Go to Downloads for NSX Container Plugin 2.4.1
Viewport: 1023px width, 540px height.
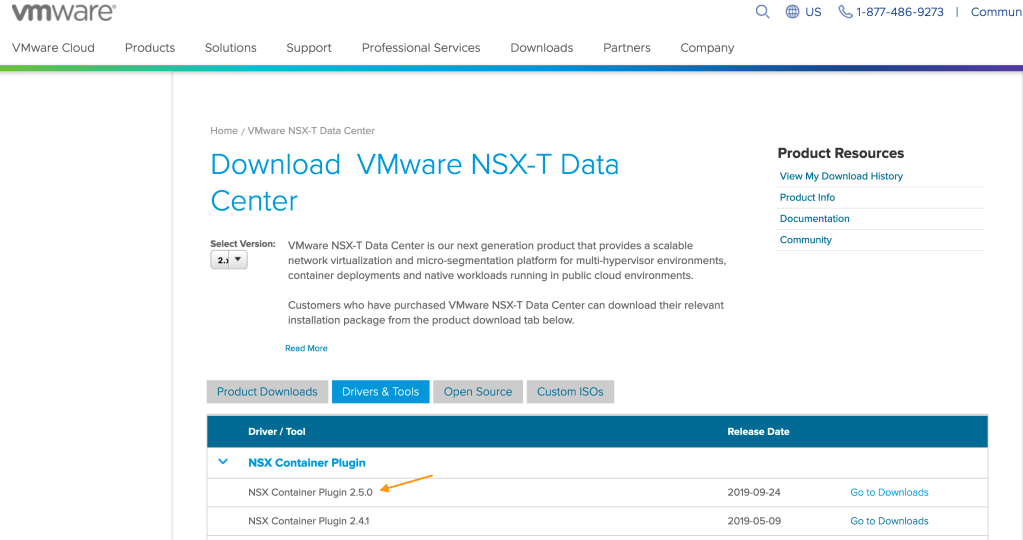click(x=889, y=521)
